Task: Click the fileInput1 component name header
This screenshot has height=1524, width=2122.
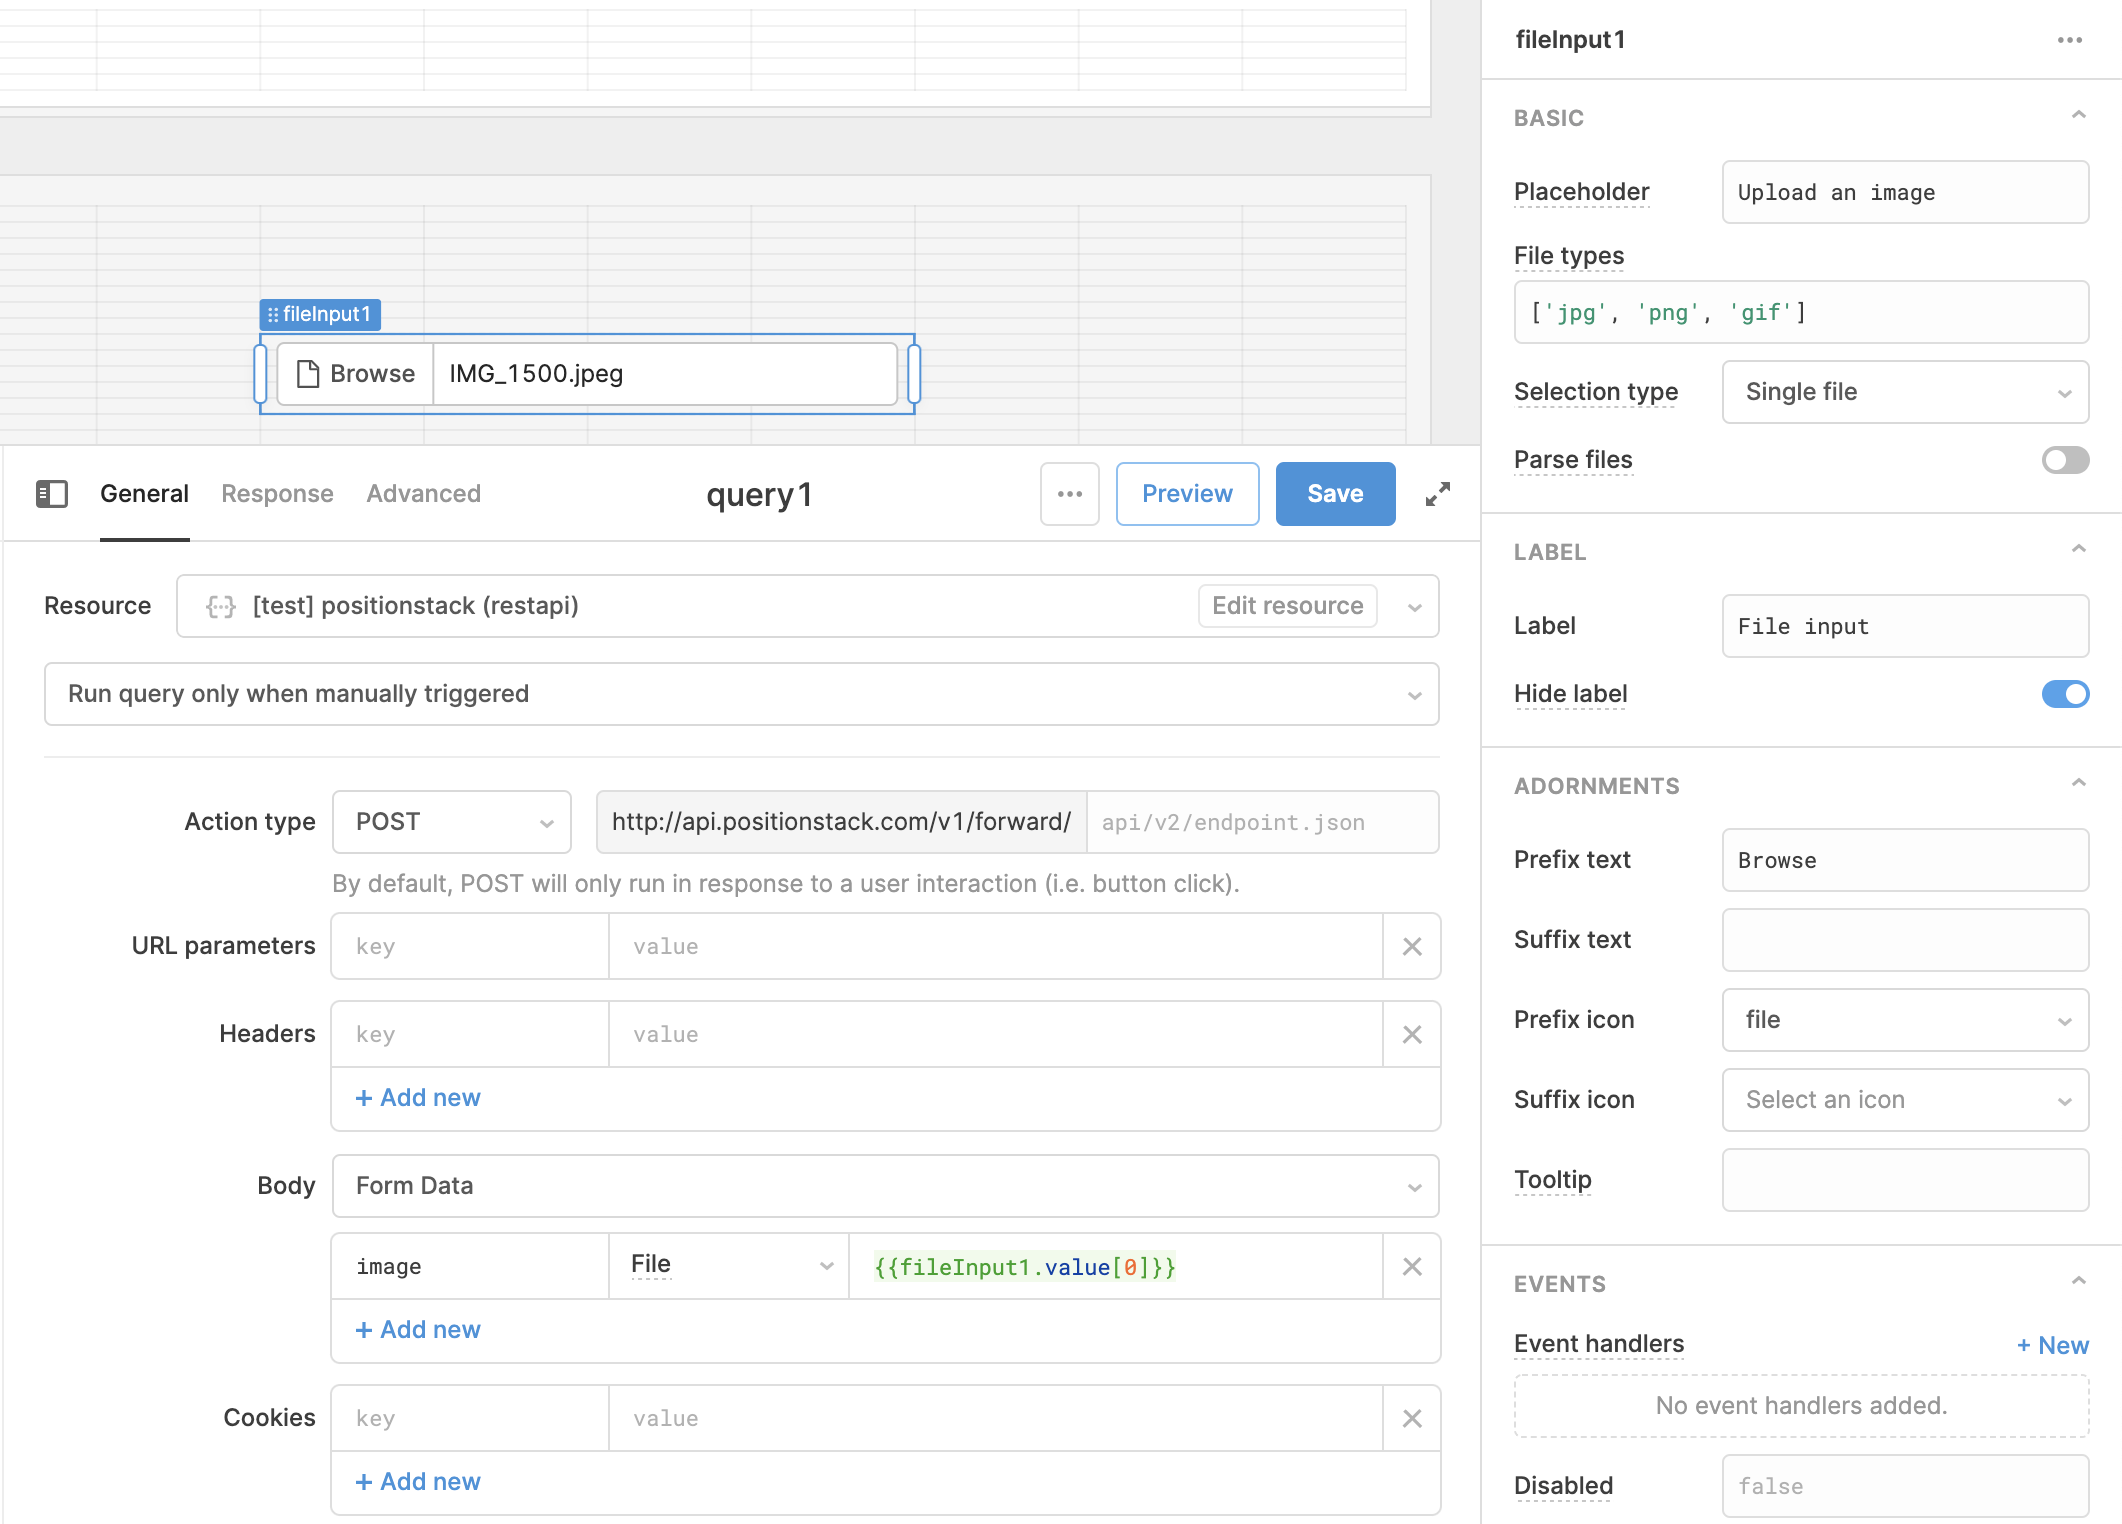Action: pos(1570,40)
